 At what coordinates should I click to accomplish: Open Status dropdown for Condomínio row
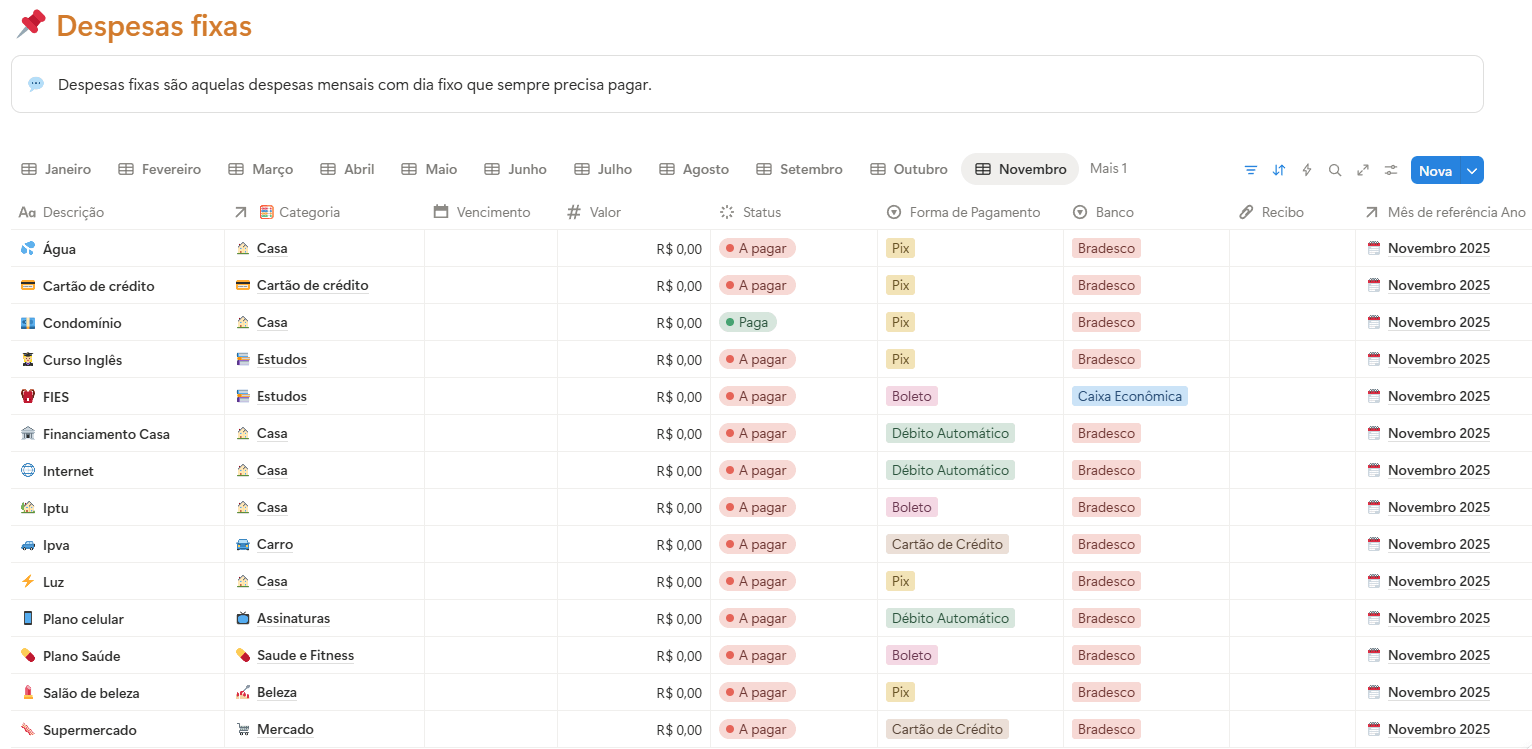(747, 322)
